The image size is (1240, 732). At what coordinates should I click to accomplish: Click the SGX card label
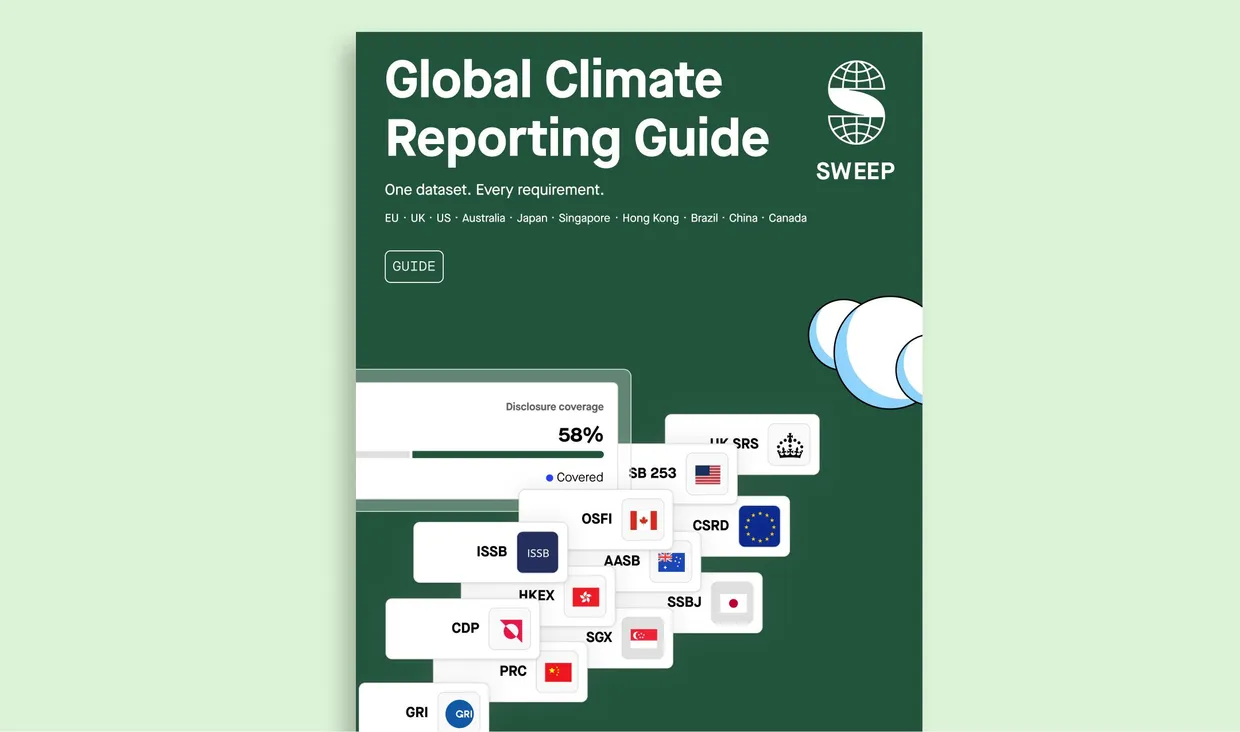(x=599, y=637)
